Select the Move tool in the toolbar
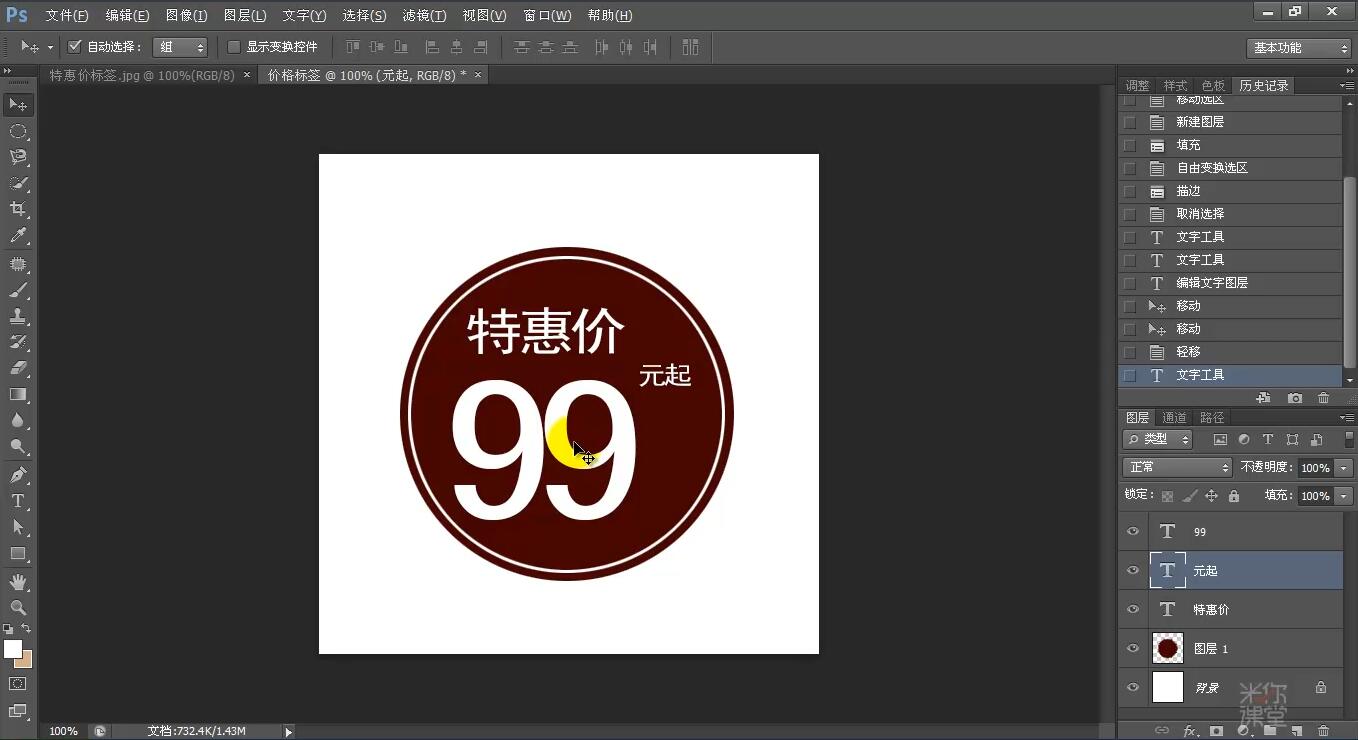This screenshot has height=740, width=1358. 18,104
